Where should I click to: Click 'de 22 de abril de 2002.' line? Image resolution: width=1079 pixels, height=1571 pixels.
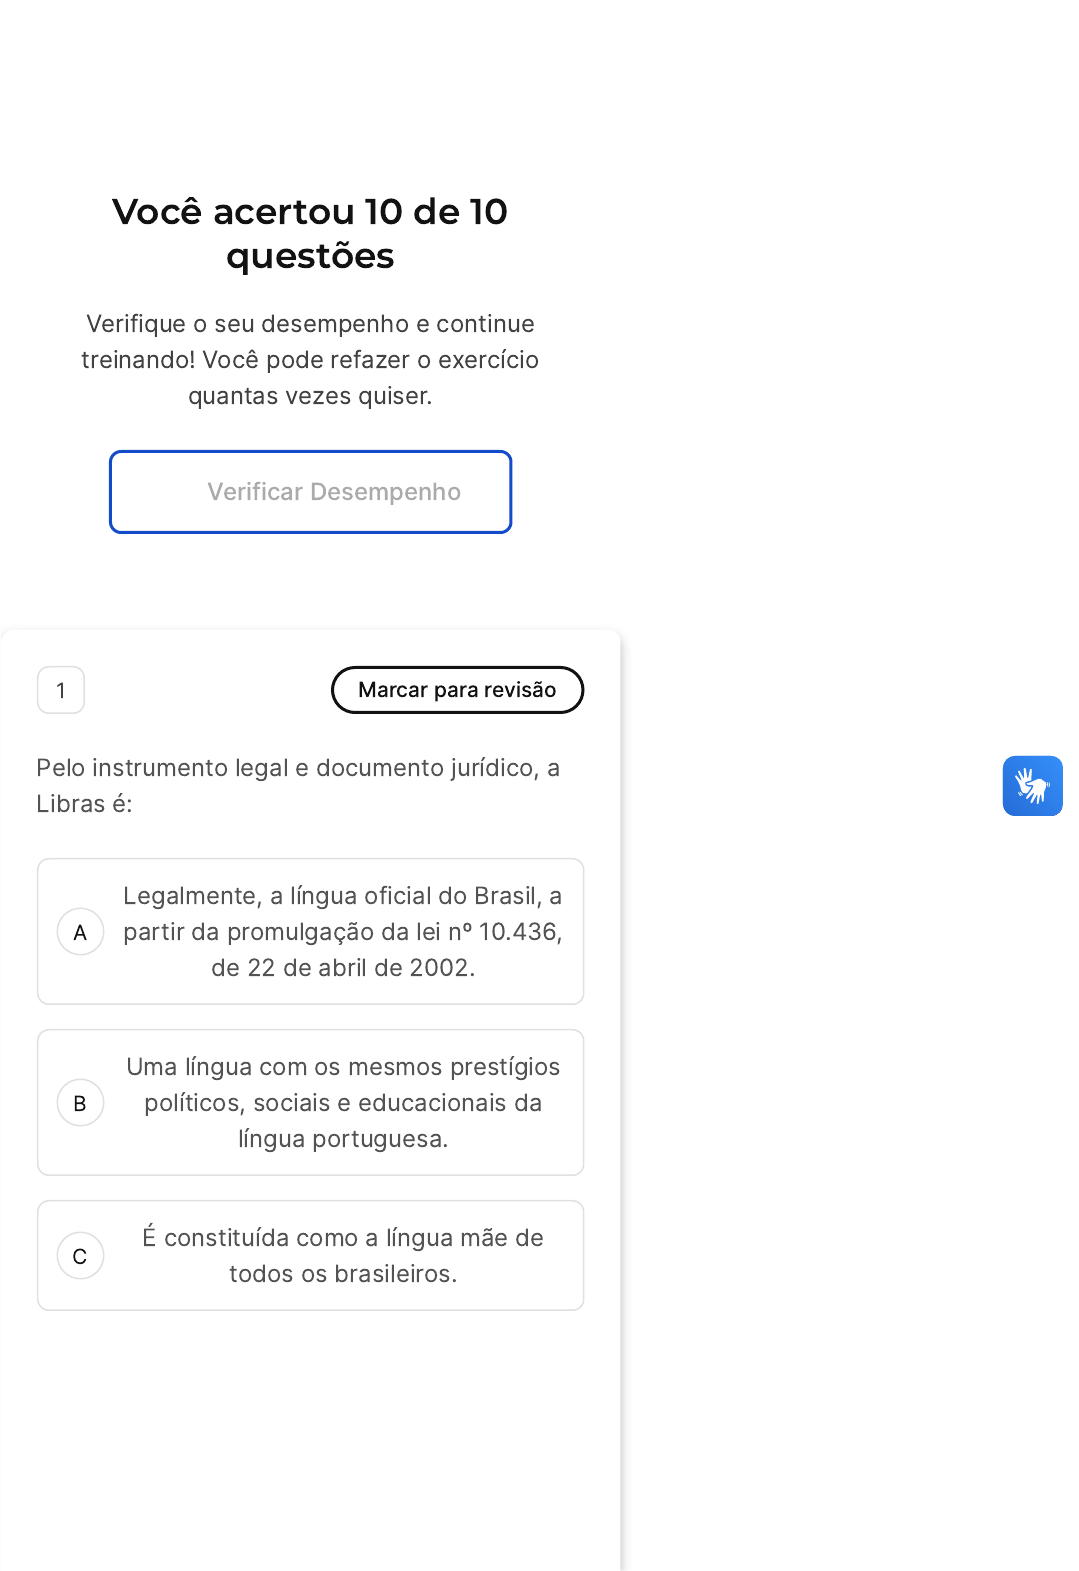click(342, 968)
